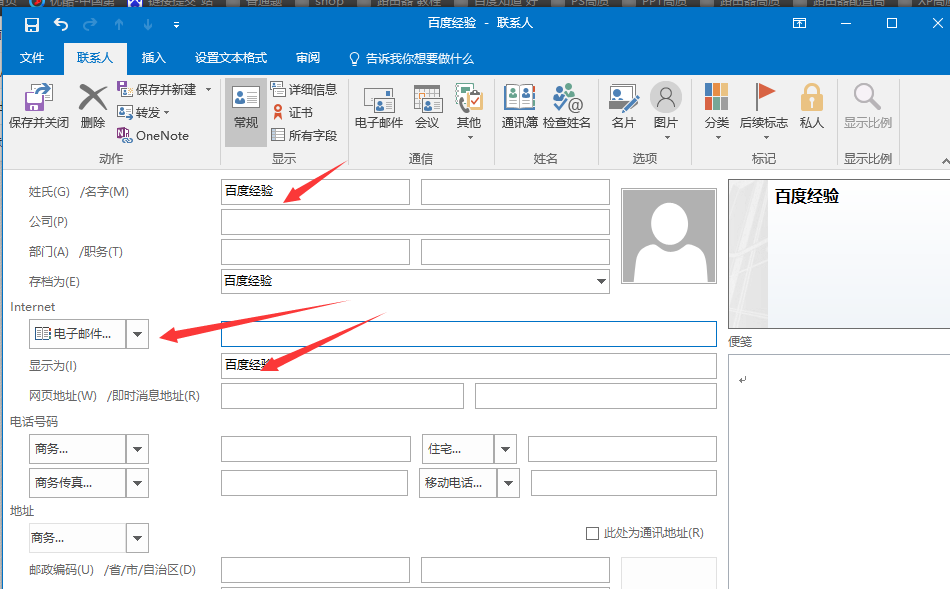Viewport: 950px width, 589px height.
Task: Open the dropdown arrow beside 商务传真...
Action: (138, 483)
